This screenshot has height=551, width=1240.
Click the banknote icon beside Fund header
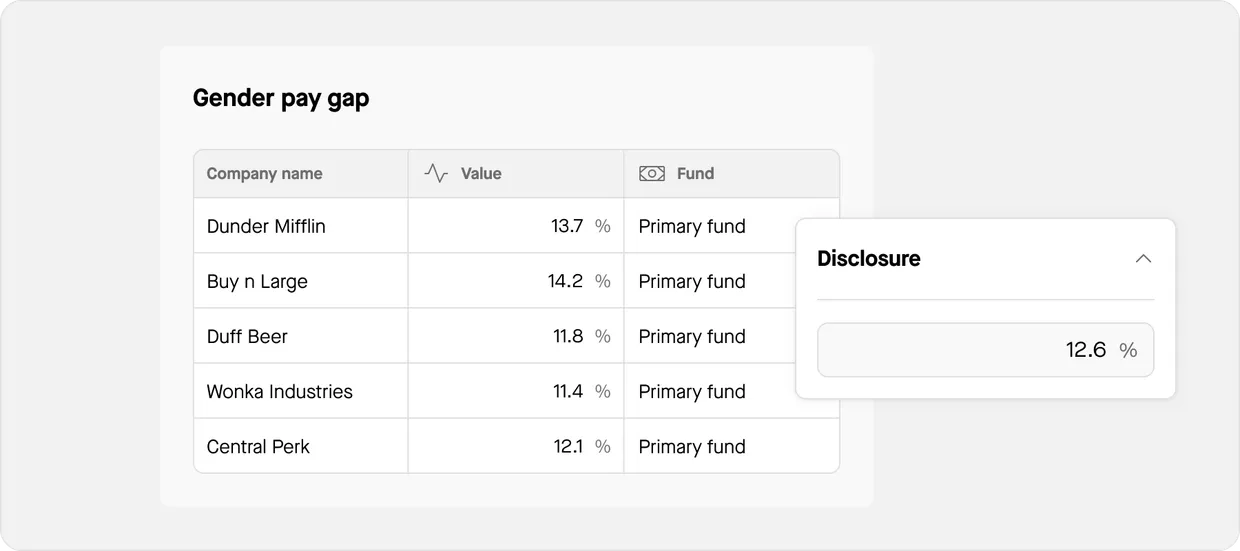[652, 173]
